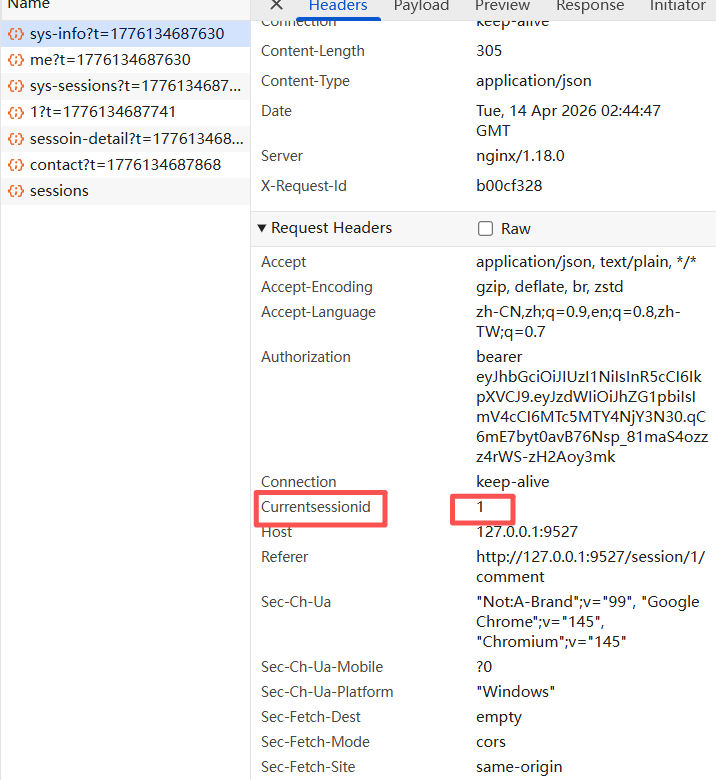The image size is (716, 780).
Task: Close the request details panel
Action: coord(276,6)
